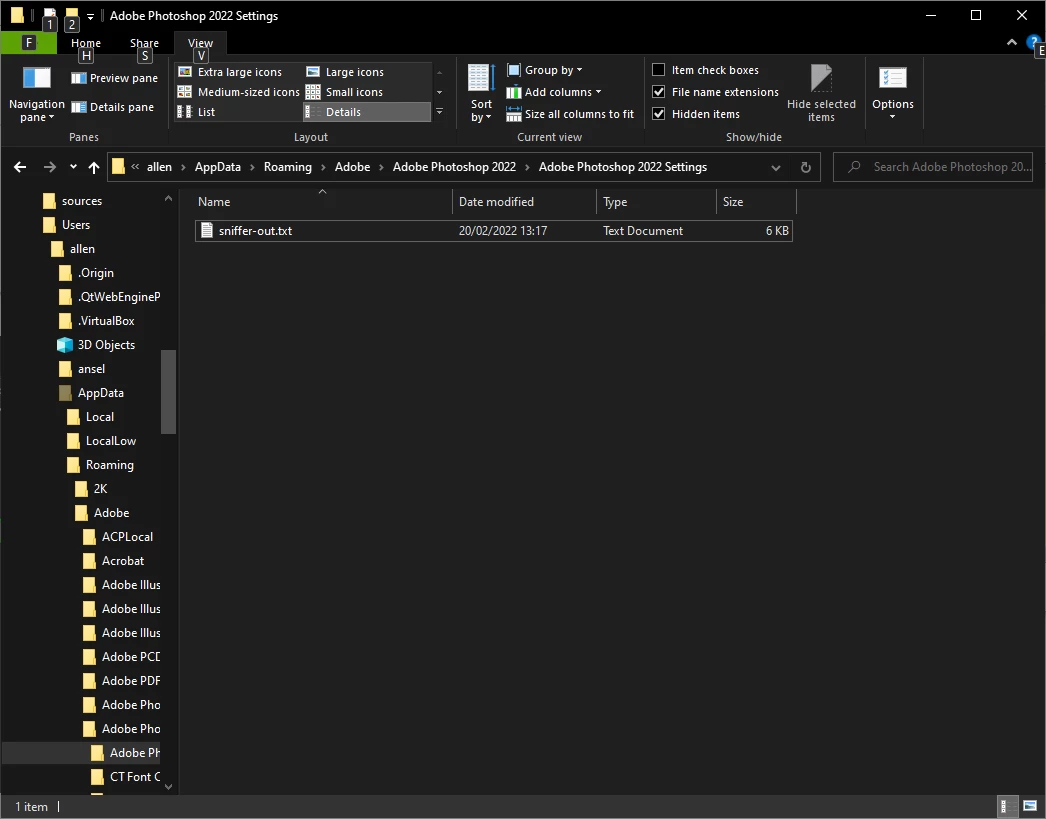
Task: Toggle the Preview pane
Action: click(x=114, y=78)
